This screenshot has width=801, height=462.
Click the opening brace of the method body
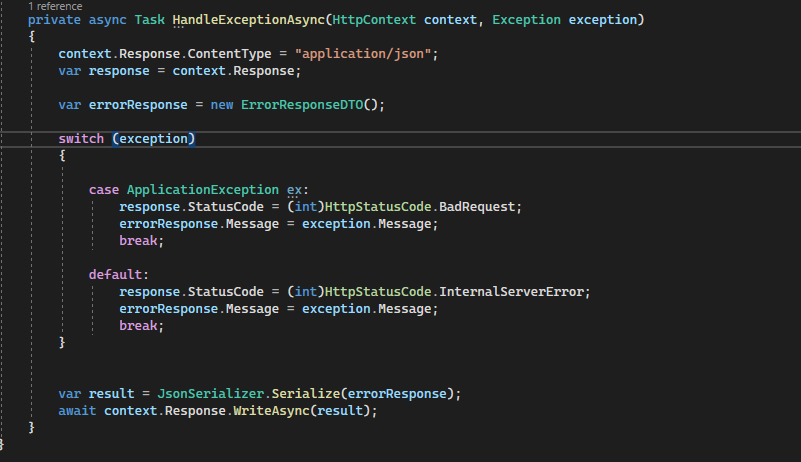pyautogui.click(x=32, y=36)
